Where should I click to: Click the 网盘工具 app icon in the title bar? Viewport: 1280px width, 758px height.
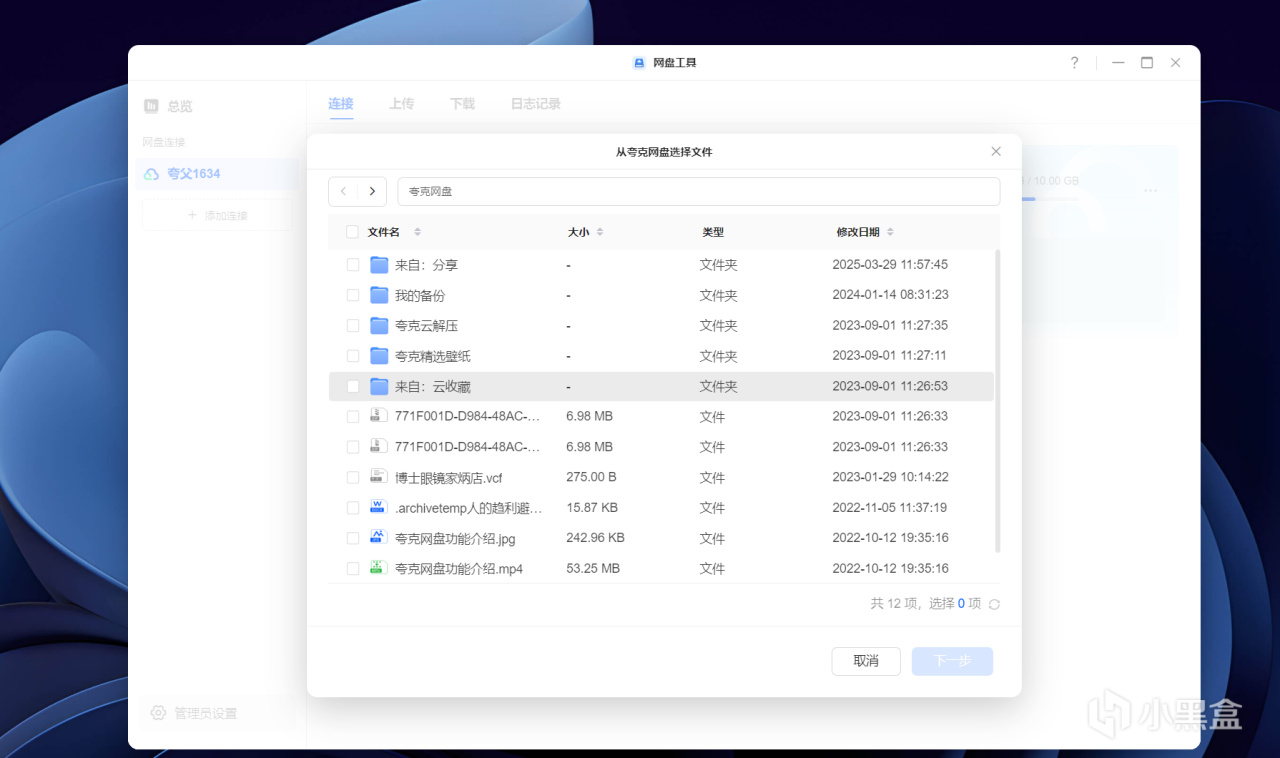(640, 63)
